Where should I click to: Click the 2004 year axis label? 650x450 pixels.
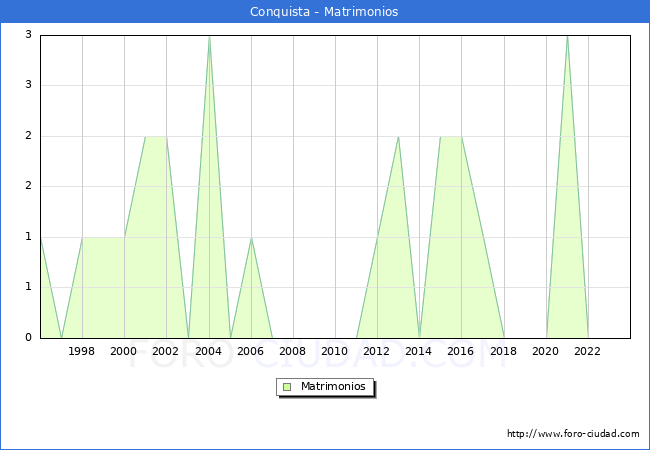tap(208, 351)
